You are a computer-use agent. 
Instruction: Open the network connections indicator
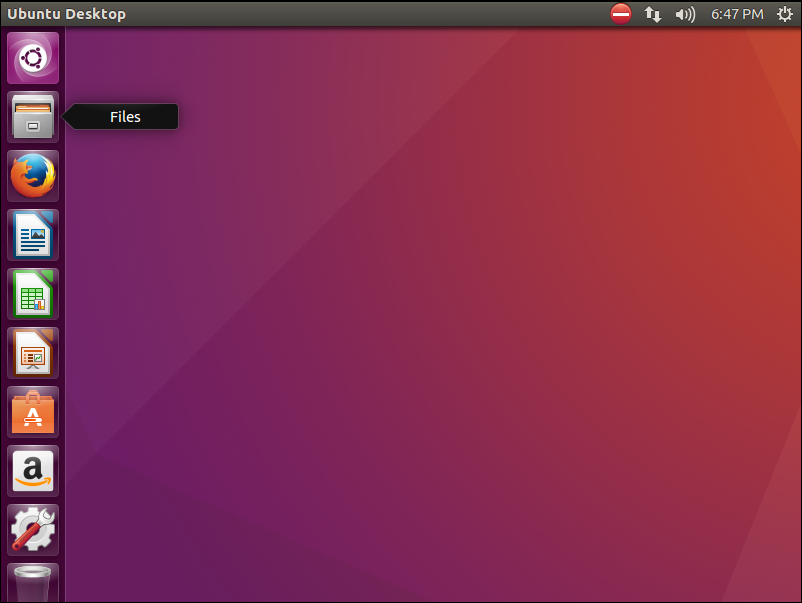[653, 14]
